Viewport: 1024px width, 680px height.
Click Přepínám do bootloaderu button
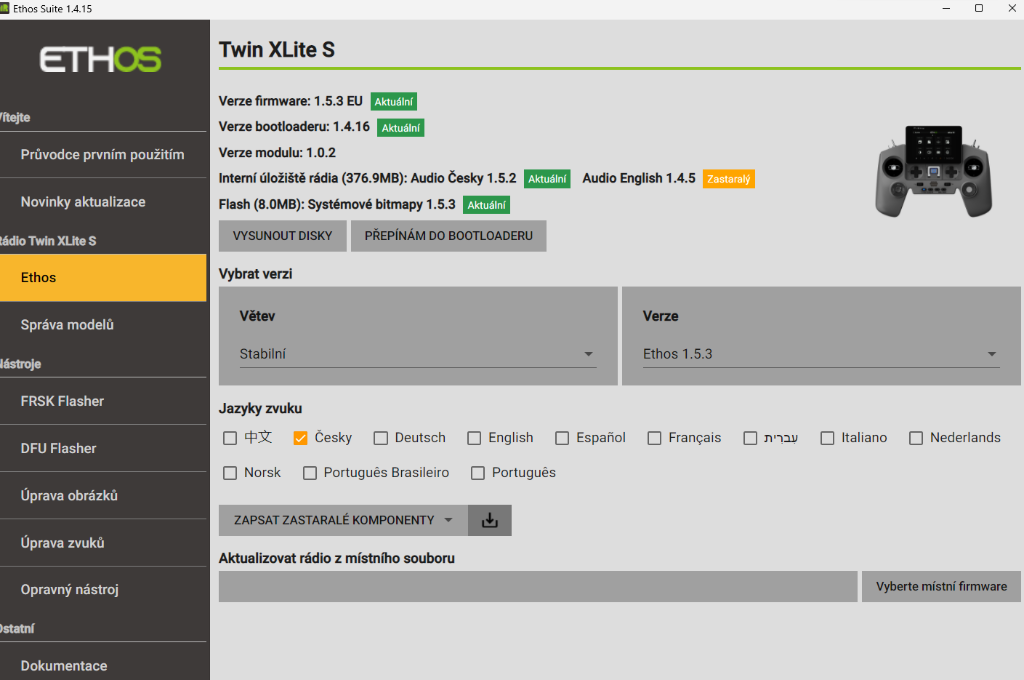[448, 236]
